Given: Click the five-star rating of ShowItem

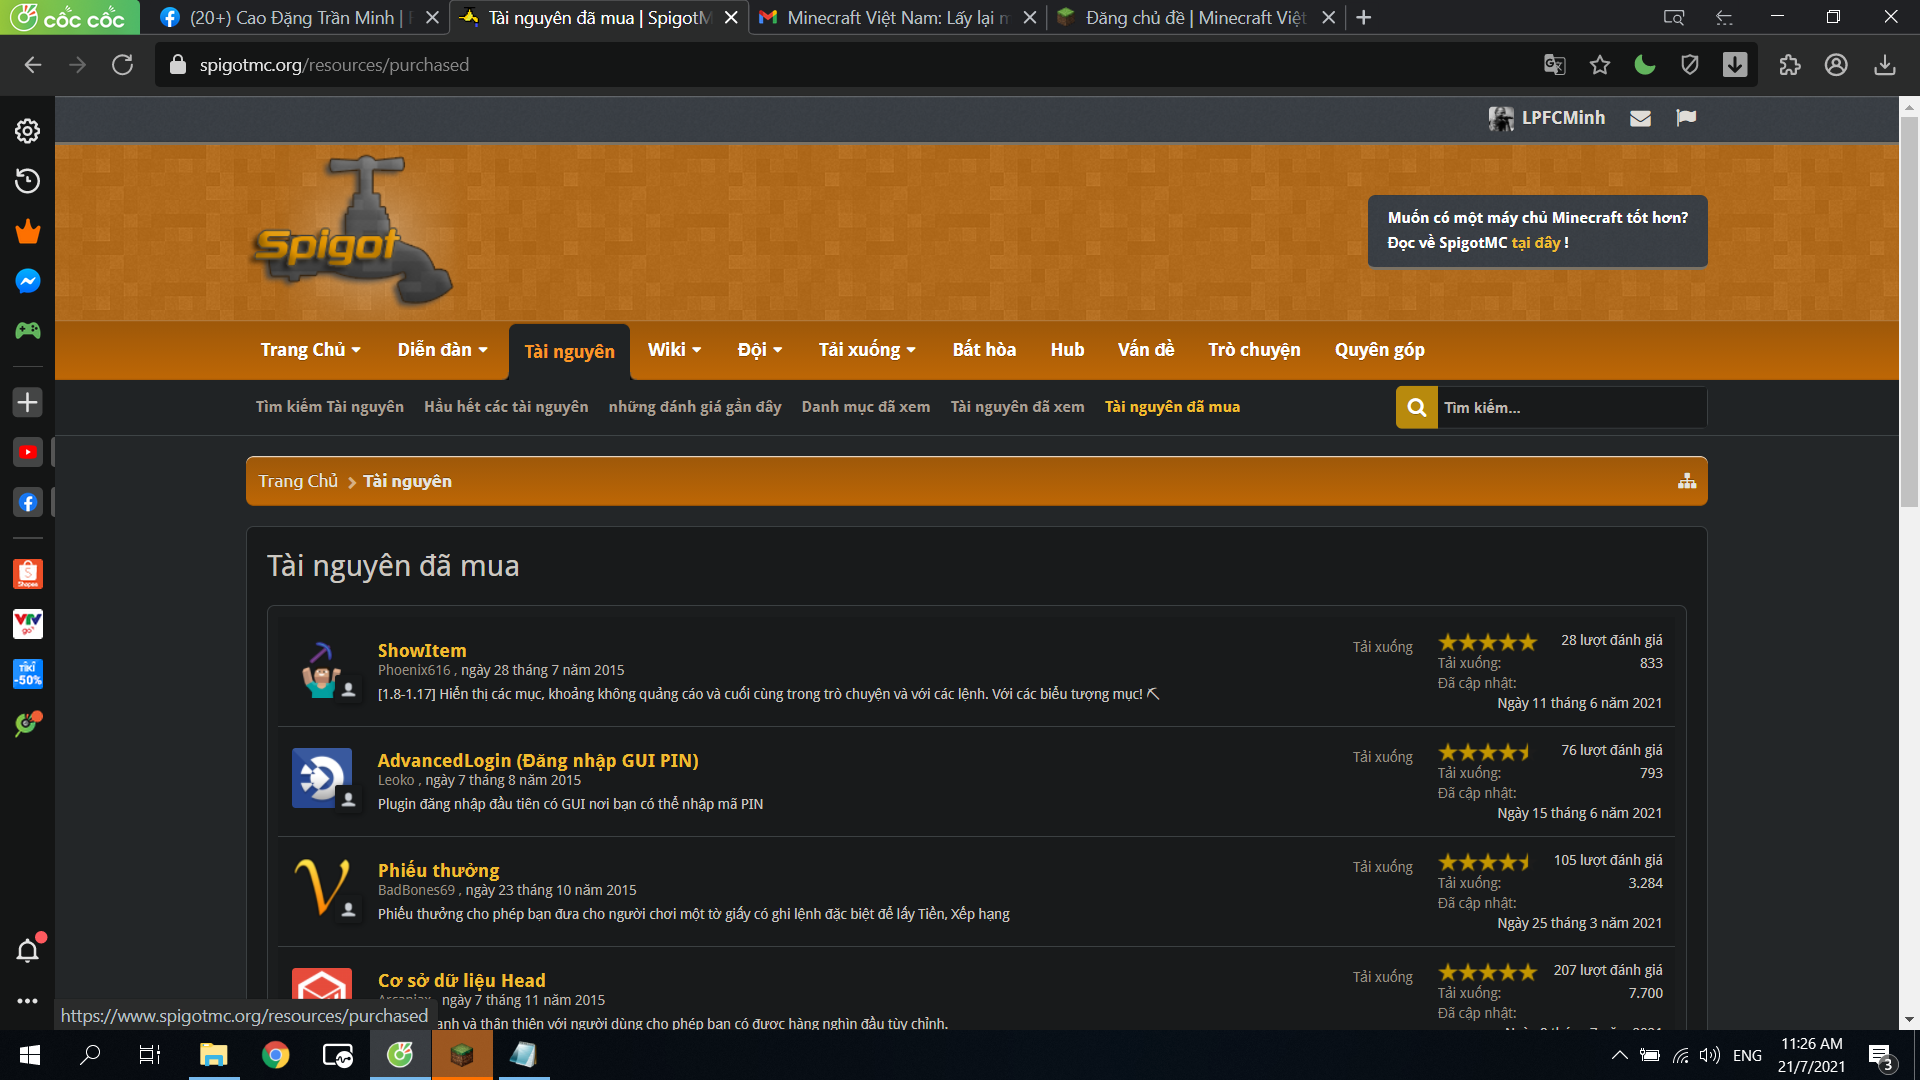Looking at the screenshot, I should coord(1487,642).
